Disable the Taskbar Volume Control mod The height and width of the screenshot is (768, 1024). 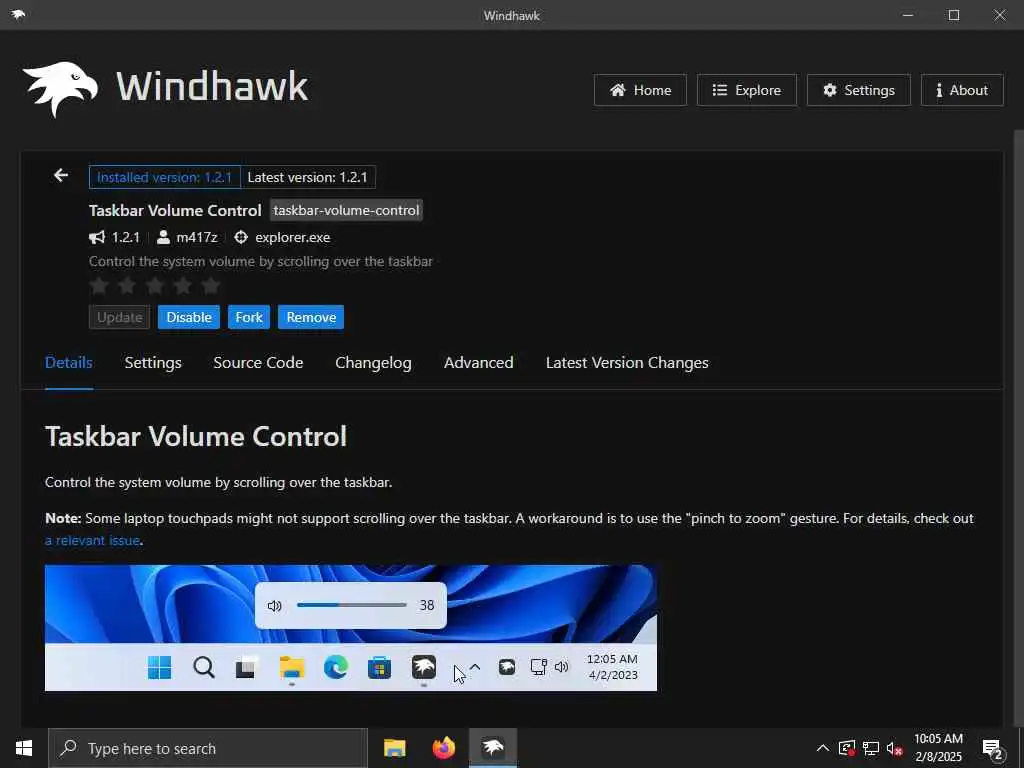[x=189, y=317]
